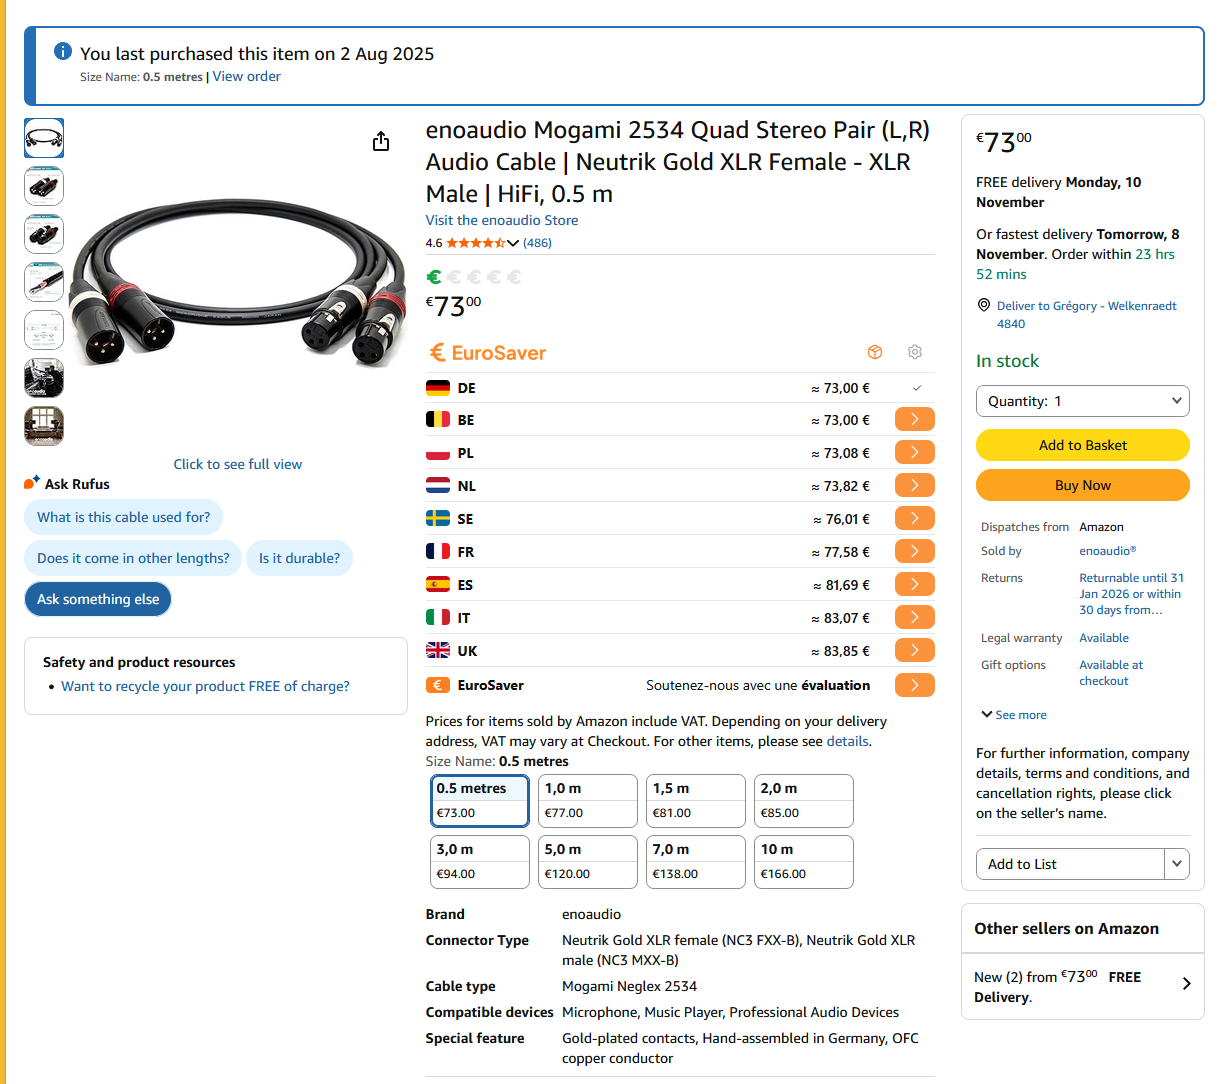1223x1084 pixels.
Task: Click the share icon above product image
Action: click(x=381, y=142)
